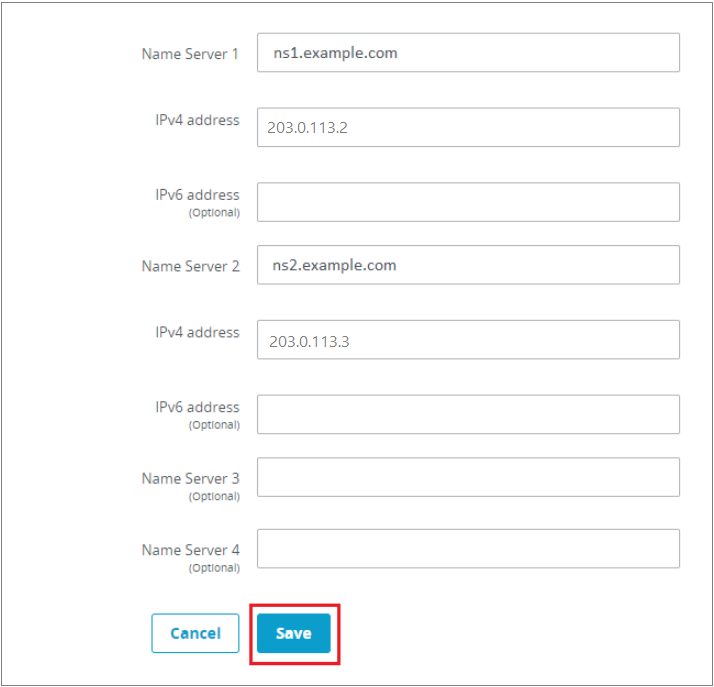Click the empty IPv6 field below 203.0.113.3
This screenshot has height=687, width=714.
pyautogui.click(x=468, y=414)
